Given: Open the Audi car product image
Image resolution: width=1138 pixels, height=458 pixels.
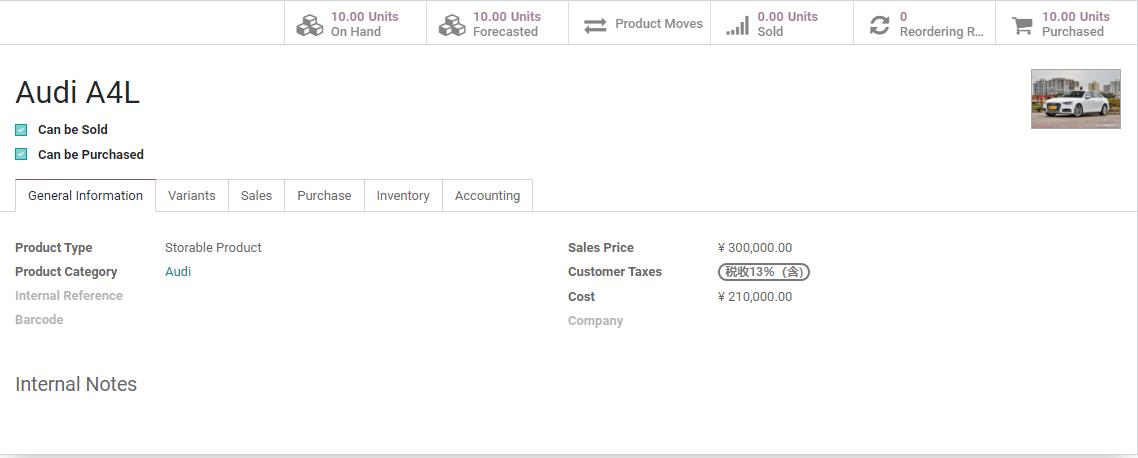Looking at the screenshot, I should pyautogui.click(x=1076, y=99).
